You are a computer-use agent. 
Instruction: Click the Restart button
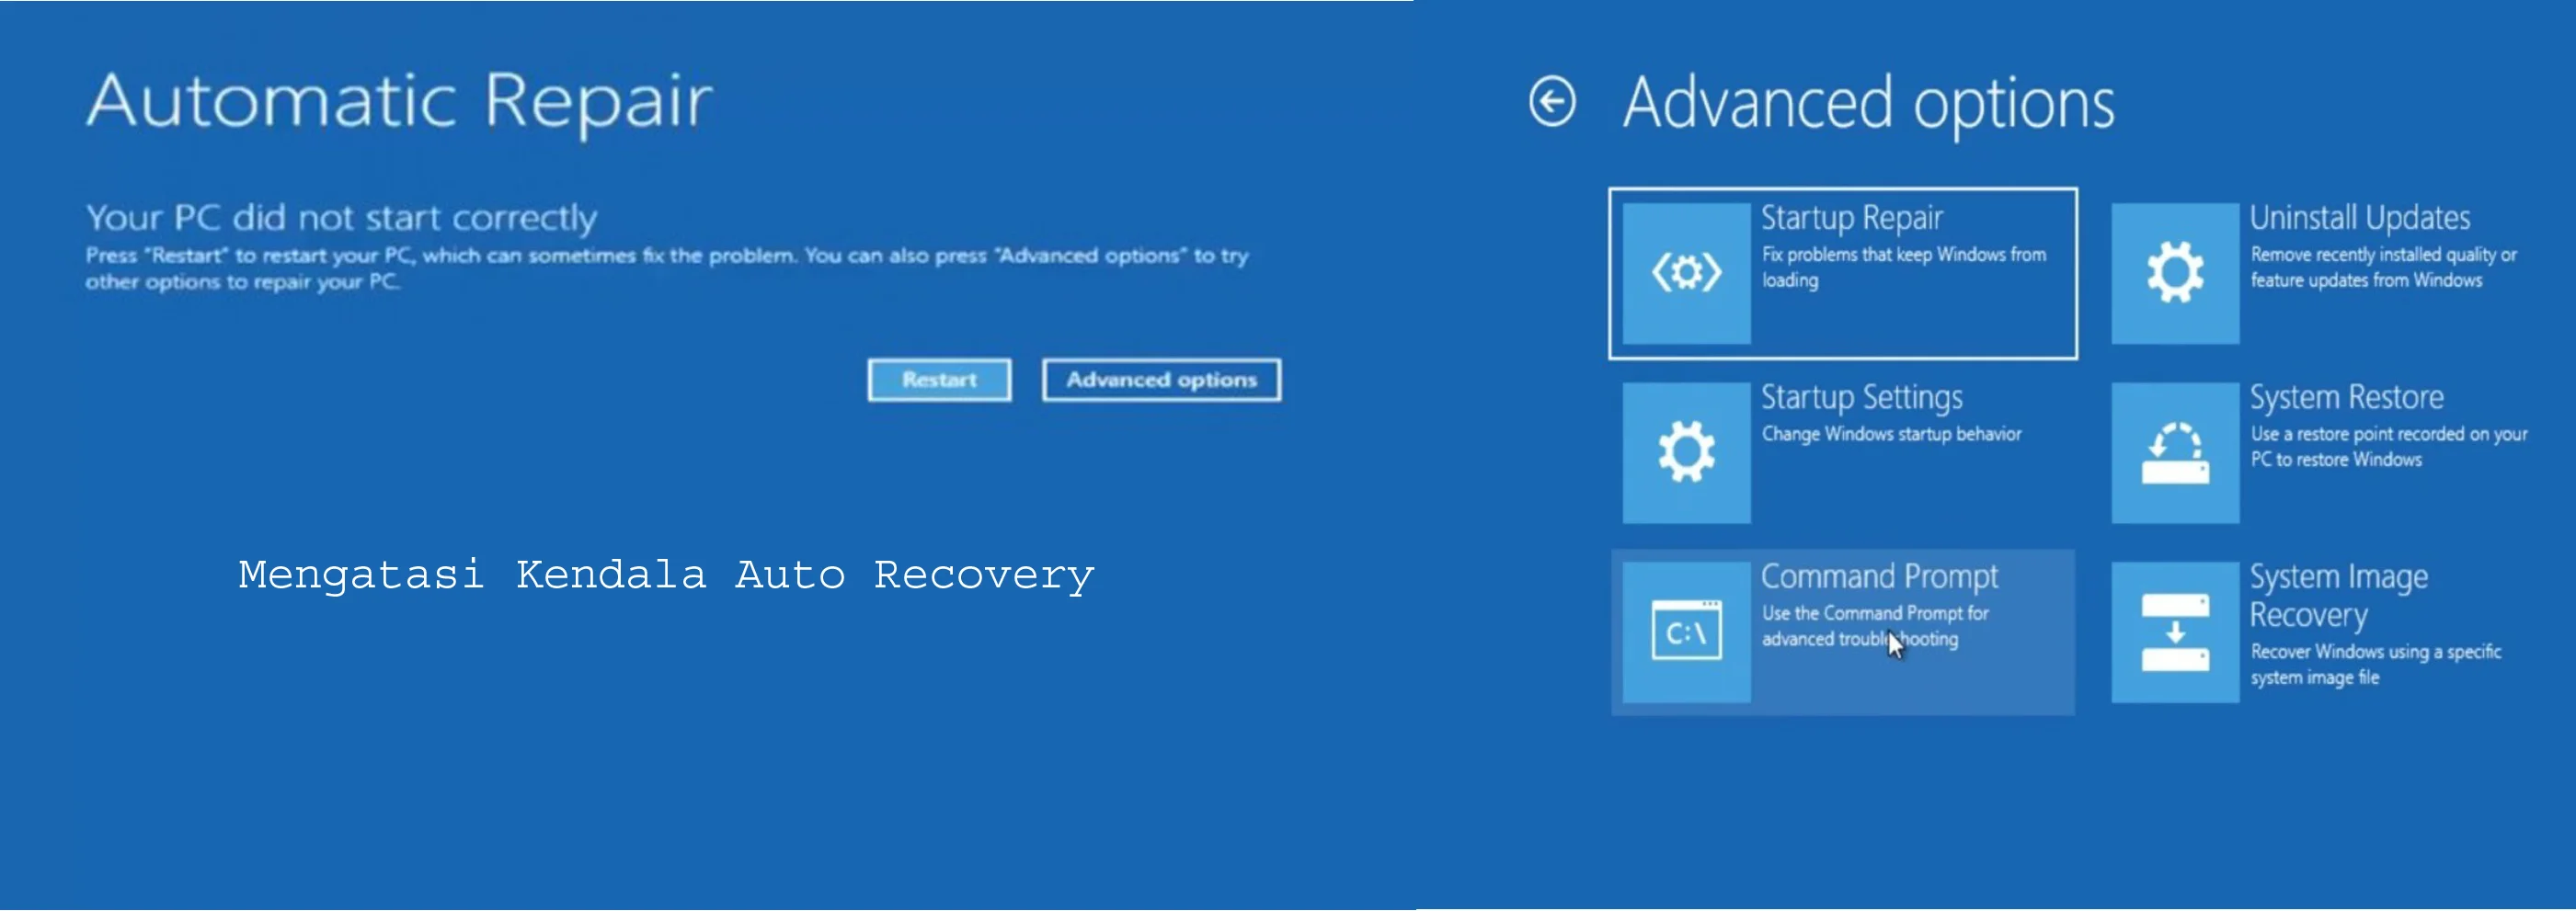[939, 380]
